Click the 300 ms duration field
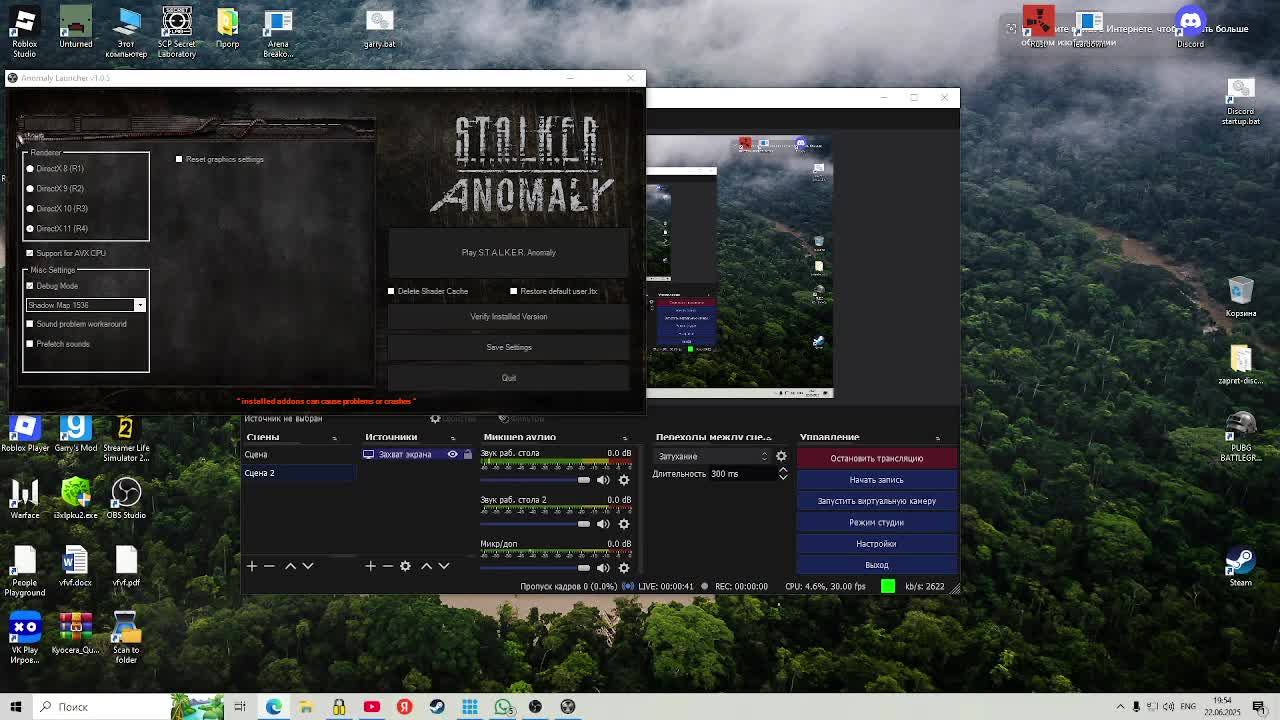 (x=742, y=474)
